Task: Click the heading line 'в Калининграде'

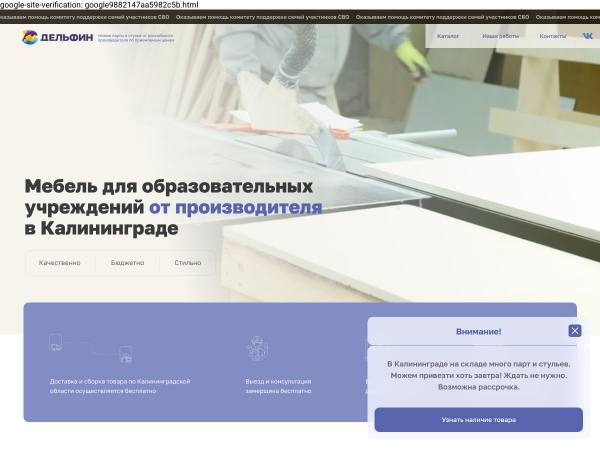Action: [101, 228]
